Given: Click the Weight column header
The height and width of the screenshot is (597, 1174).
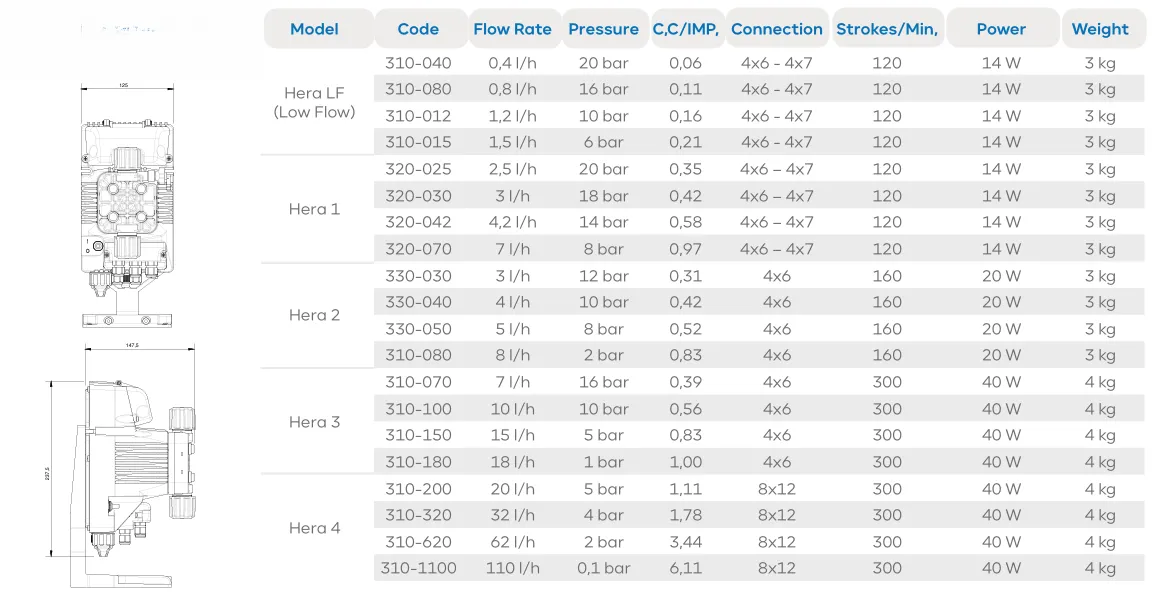Looking at the screenshot, I should point(1100,29).
